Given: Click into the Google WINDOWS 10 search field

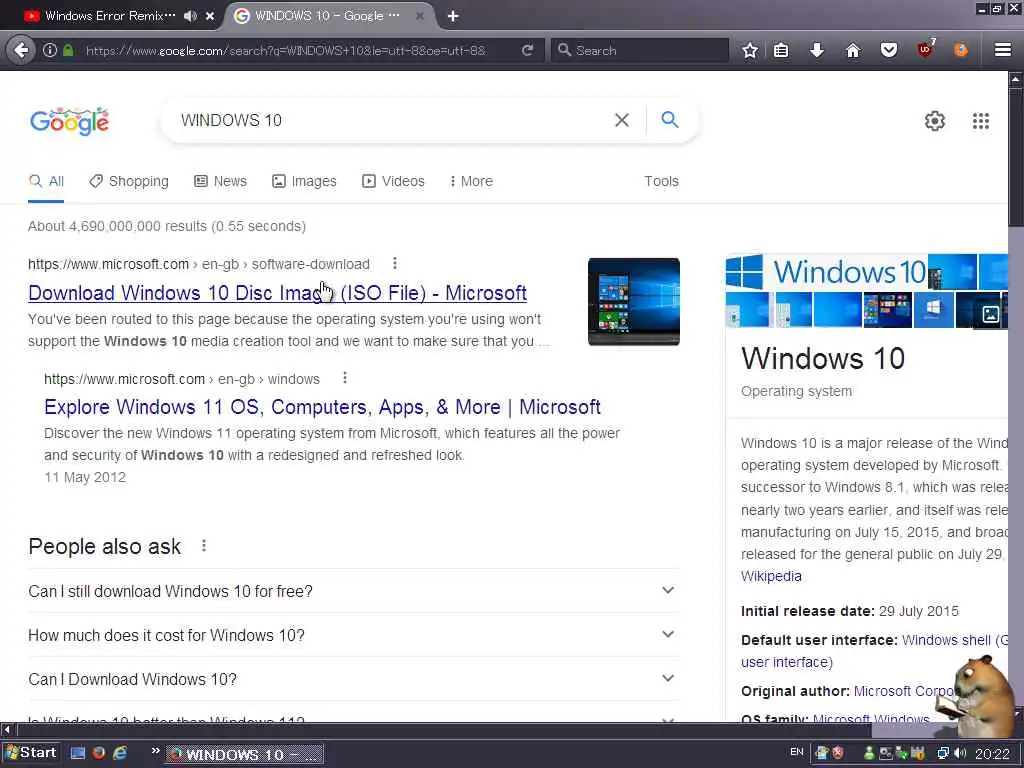Looking at the screenshot, I should point(392,120).
